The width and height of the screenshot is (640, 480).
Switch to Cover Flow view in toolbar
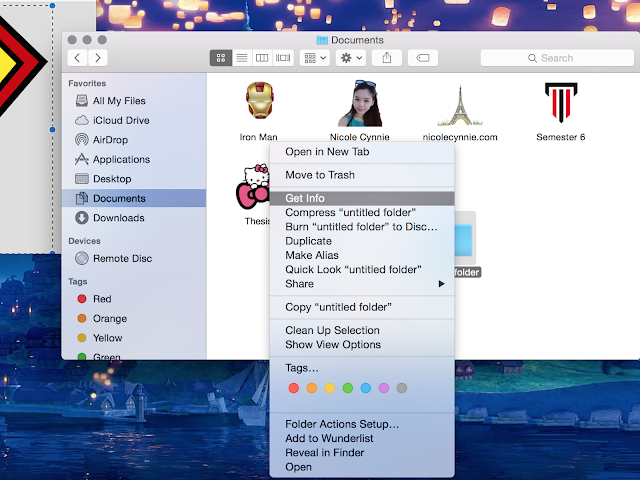pyautogui.click(x=283, y=58)
